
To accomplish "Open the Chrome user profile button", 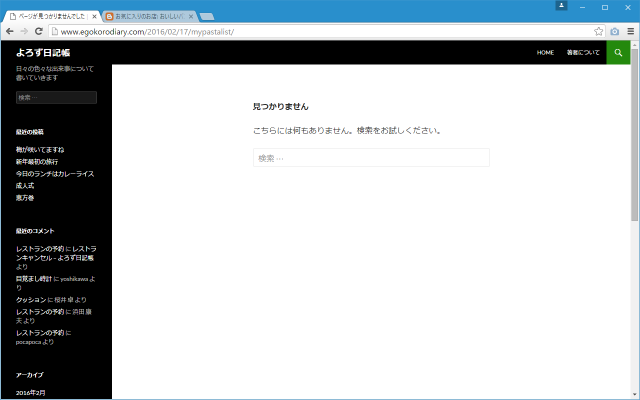I will coord(562,6).
